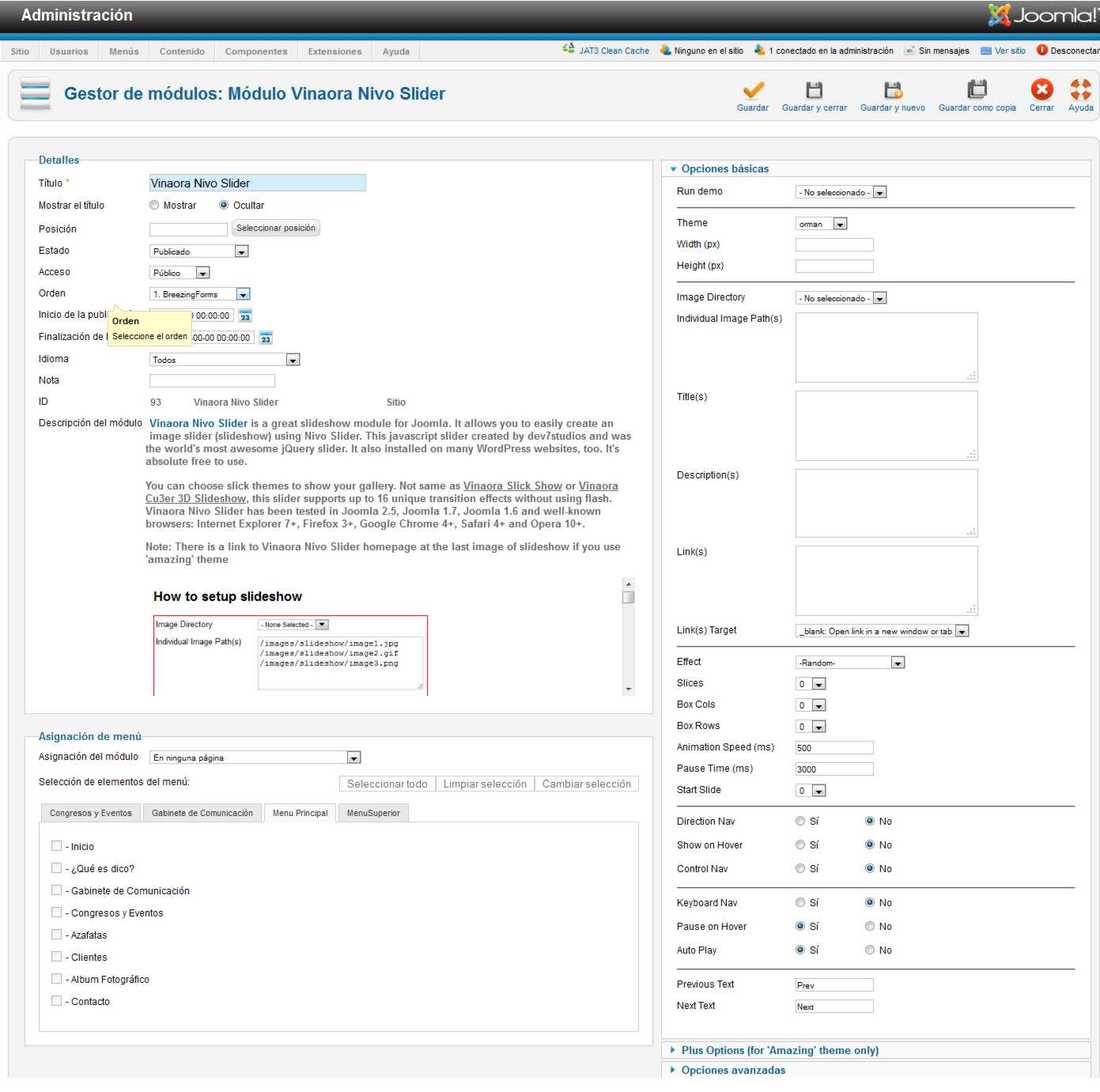This screenshot has width=1100, height=1092.
Task: Select Ocultar radio for title display
Action: pyautogui.click(x=223, y=205)
